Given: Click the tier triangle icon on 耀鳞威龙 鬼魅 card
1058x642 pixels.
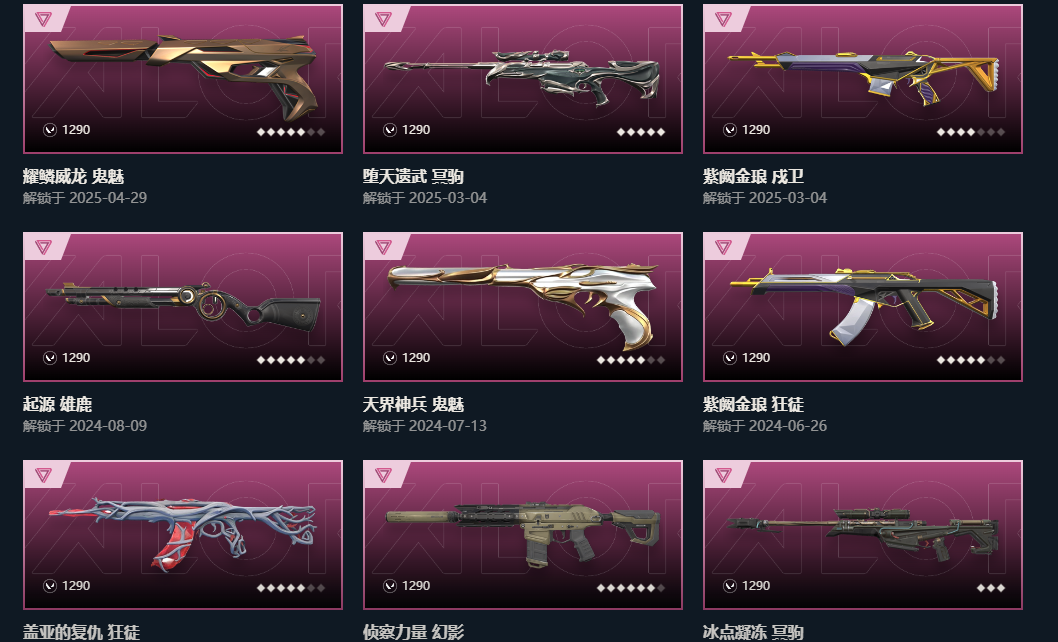Looking at the screenshot, I should pyautogui.click(x=43, y=19).
